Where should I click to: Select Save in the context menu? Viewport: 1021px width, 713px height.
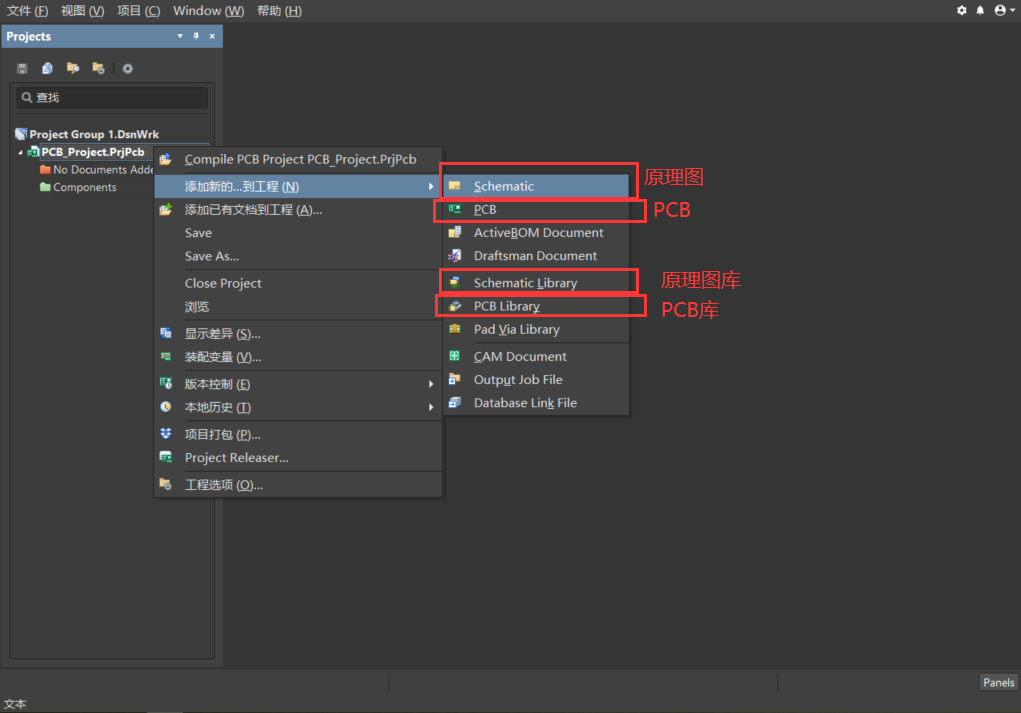tap(298, 233)
